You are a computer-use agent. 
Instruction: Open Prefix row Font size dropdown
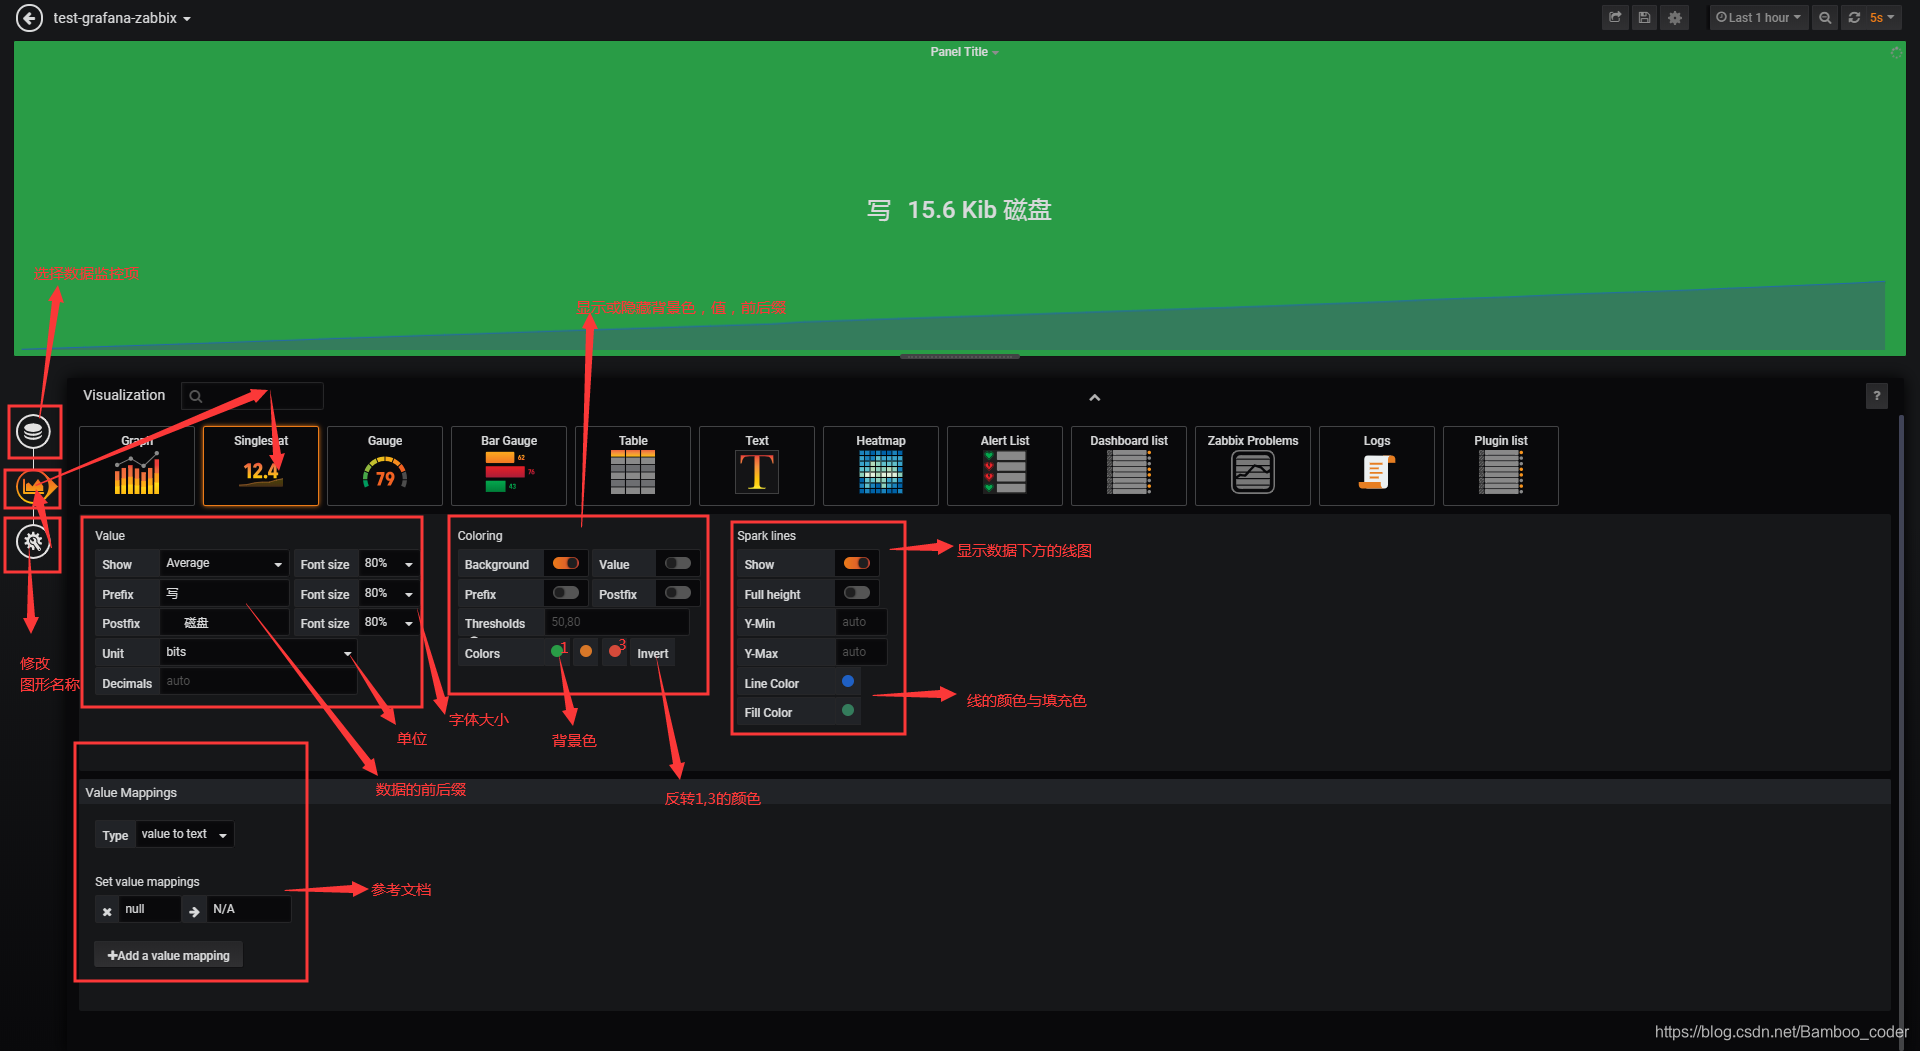click(388, 594)
